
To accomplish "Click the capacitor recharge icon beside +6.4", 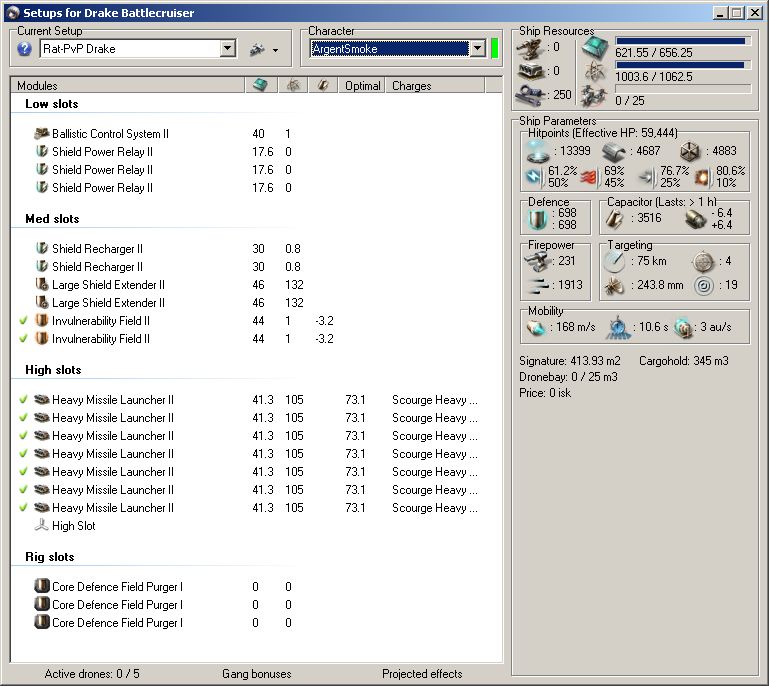I will 695,219.
